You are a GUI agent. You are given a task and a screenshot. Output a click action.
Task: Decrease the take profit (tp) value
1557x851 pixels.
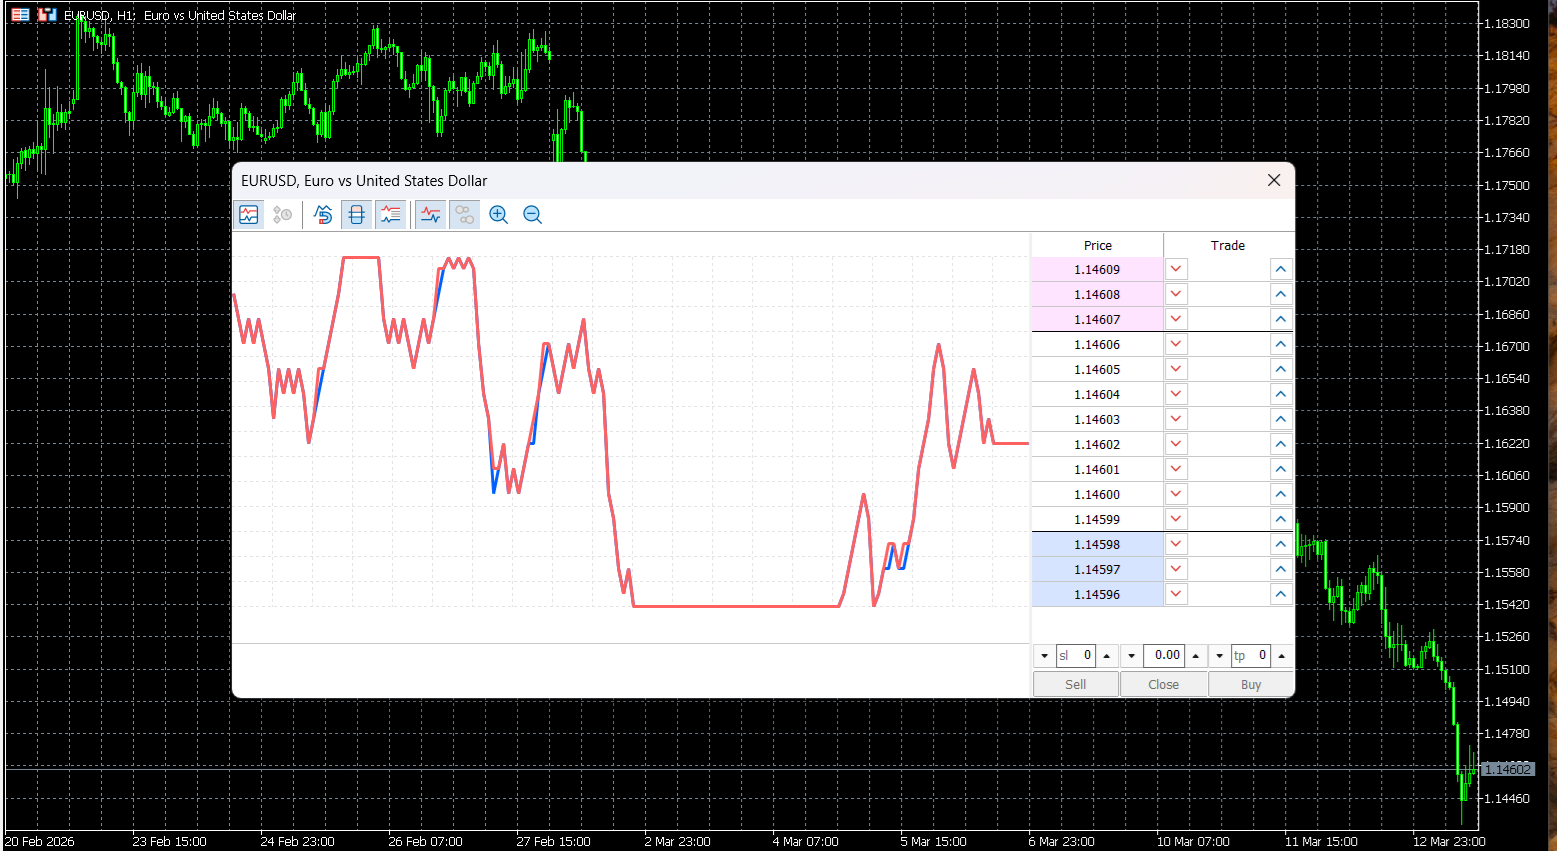click(x=1219, y=656)
